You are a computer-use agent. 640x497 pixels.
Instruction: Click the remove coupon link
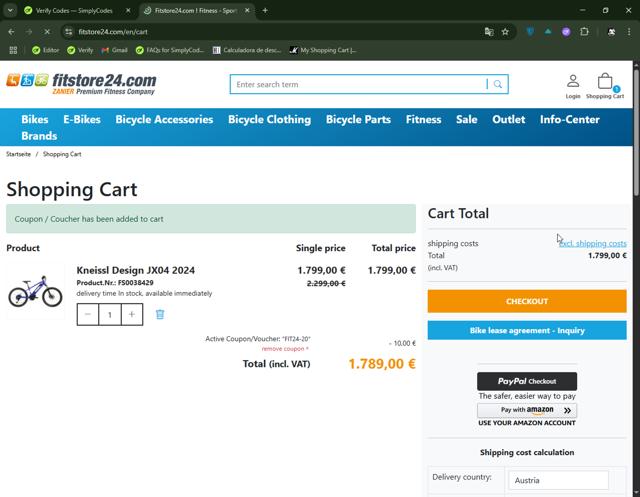pyautogui.click(x=285, y=349)
